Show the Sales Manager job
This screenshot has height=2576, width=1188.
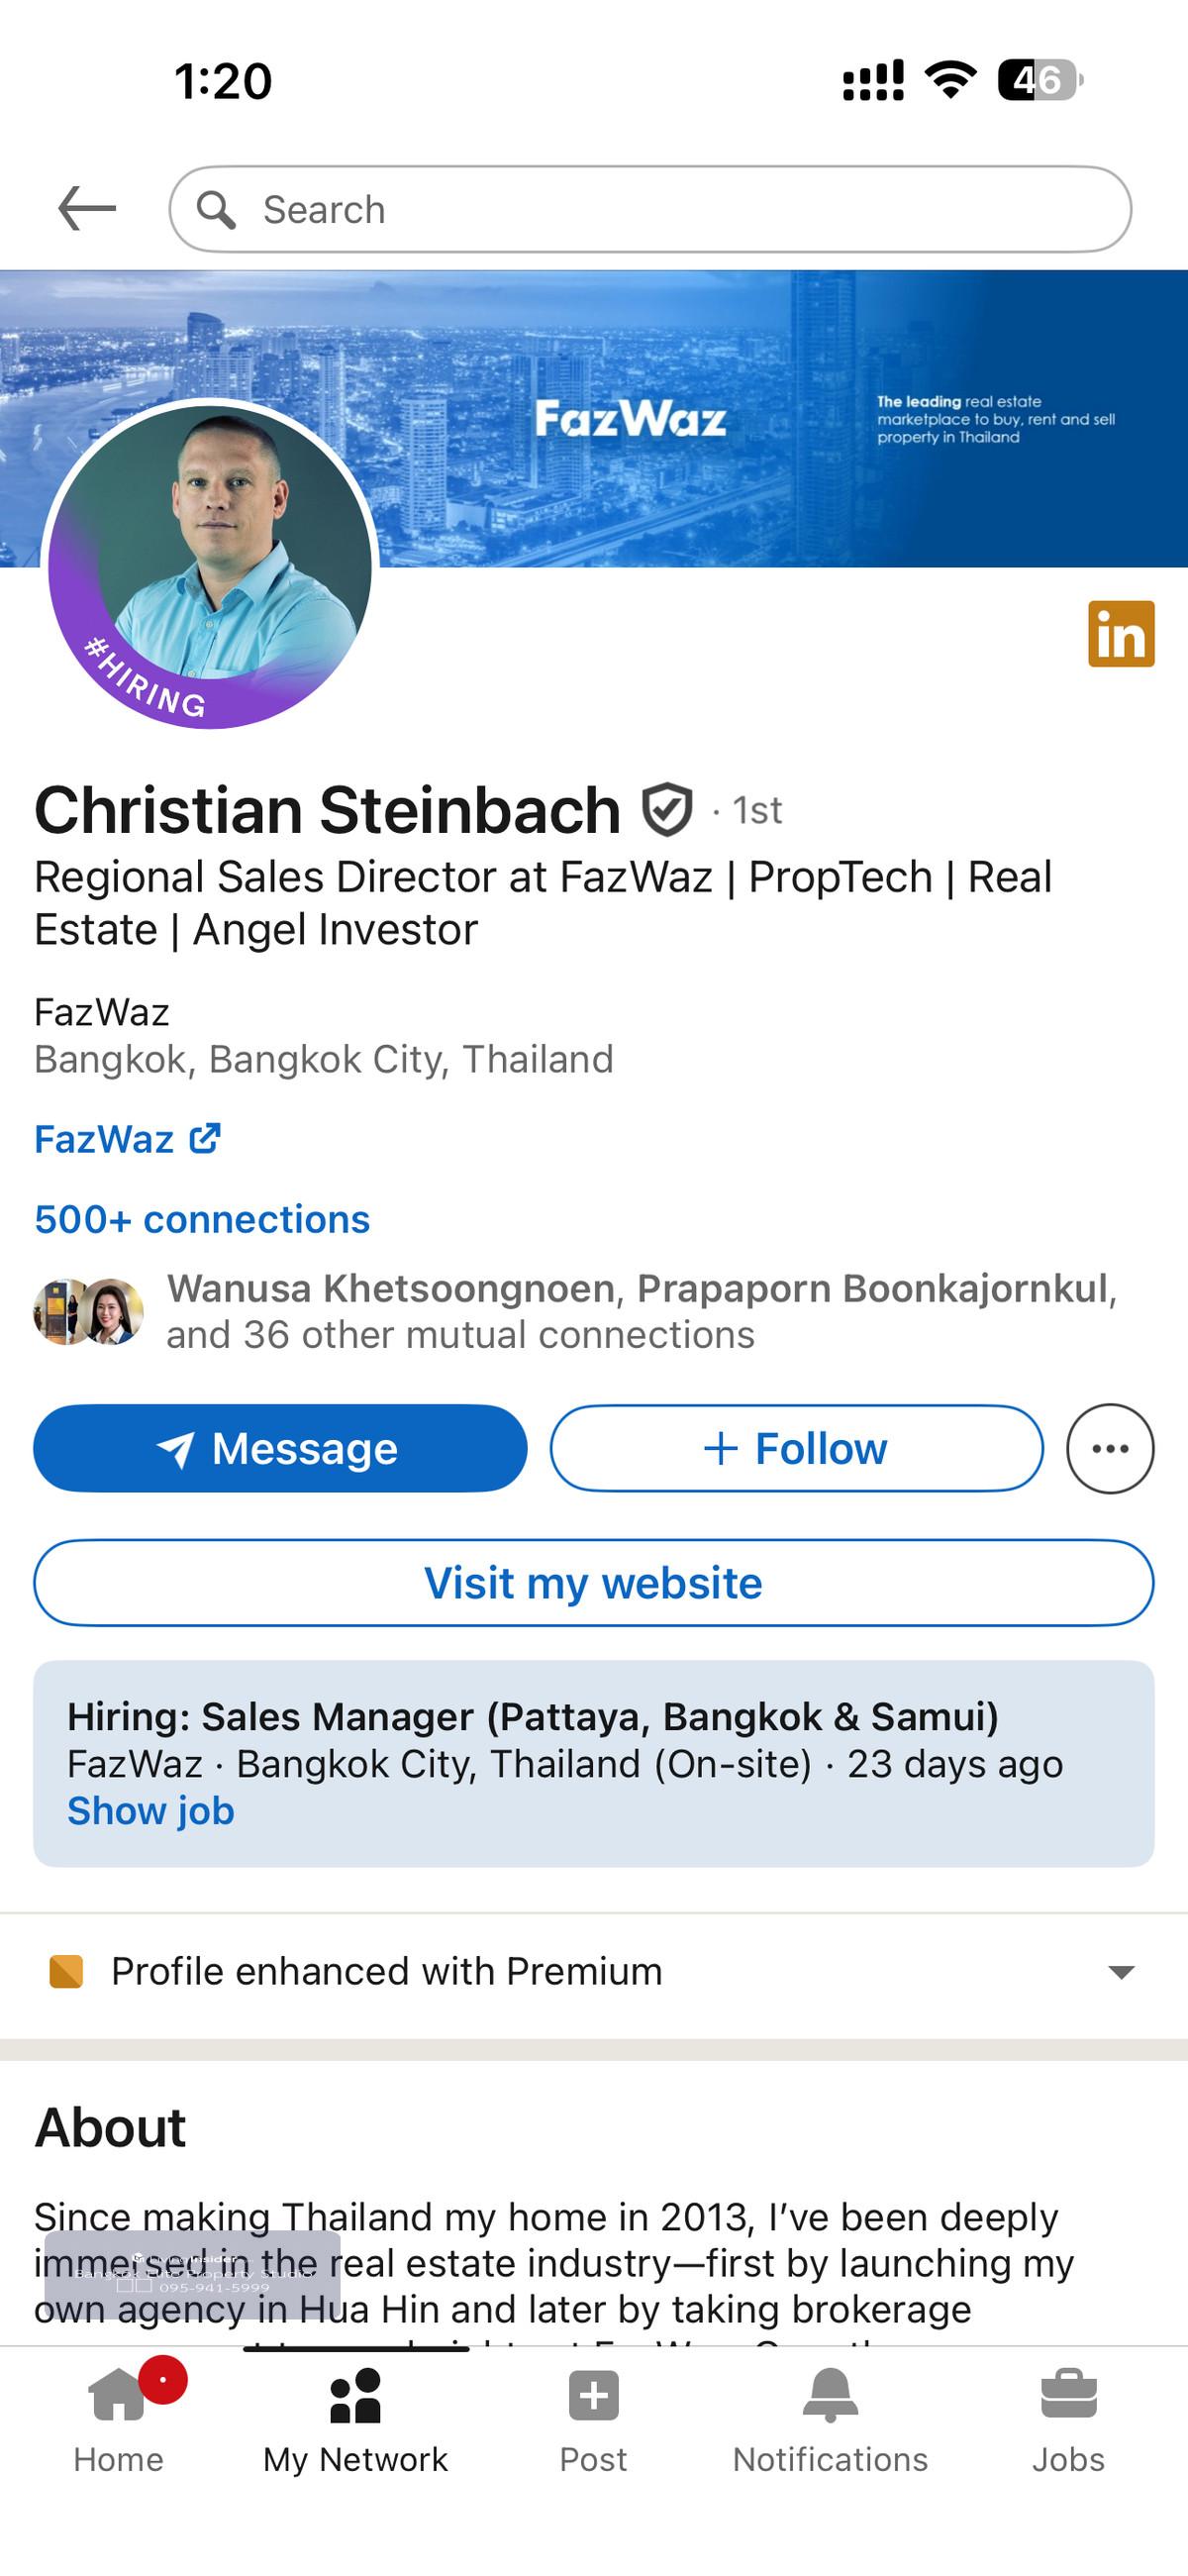click(x=150, y=1811)
